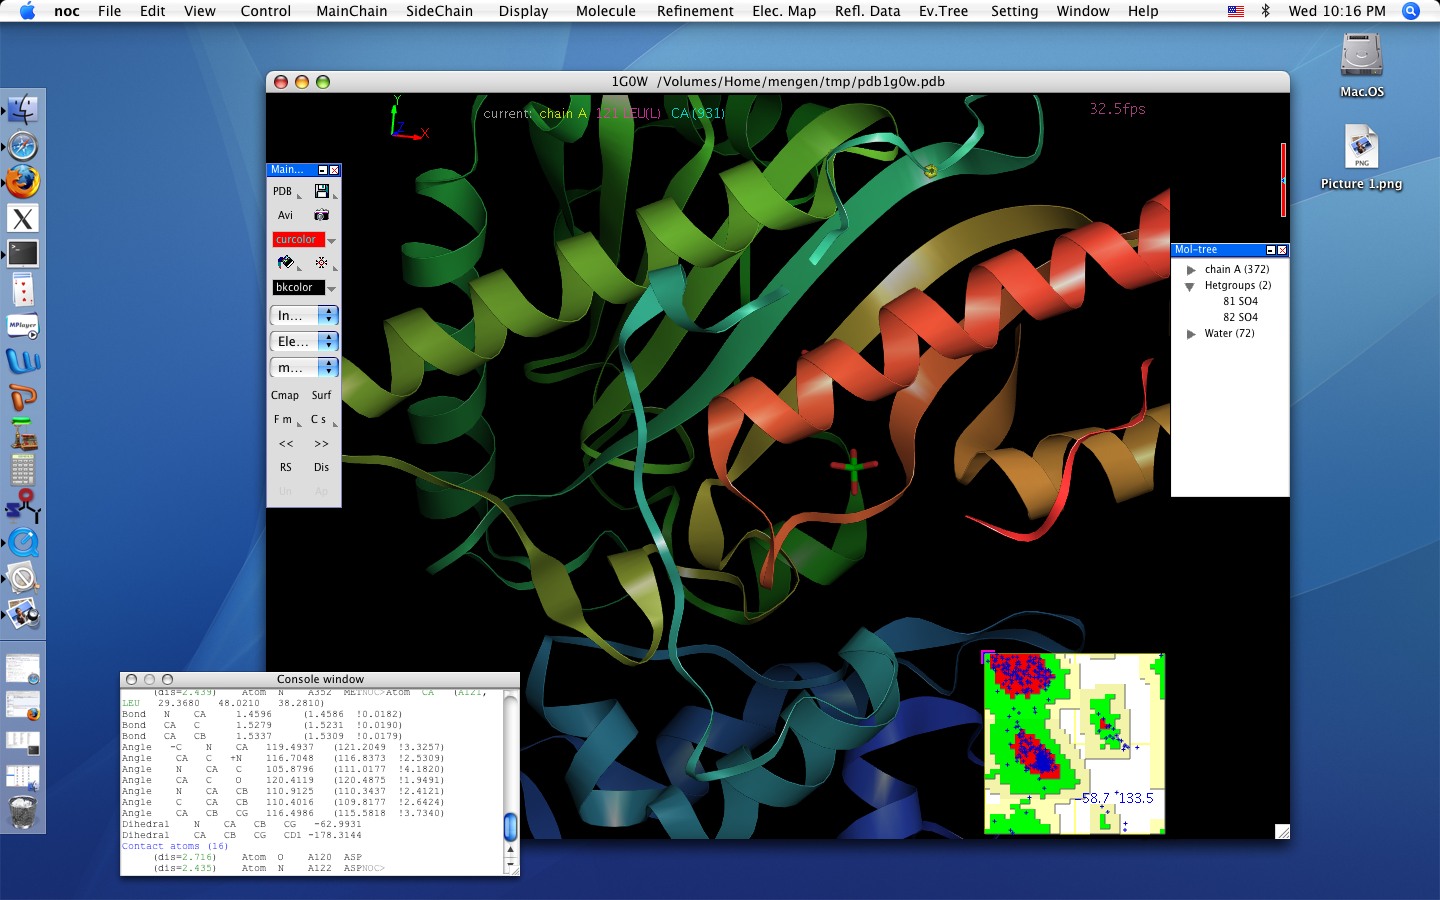Open the MainChain menu

click(351, 11)
